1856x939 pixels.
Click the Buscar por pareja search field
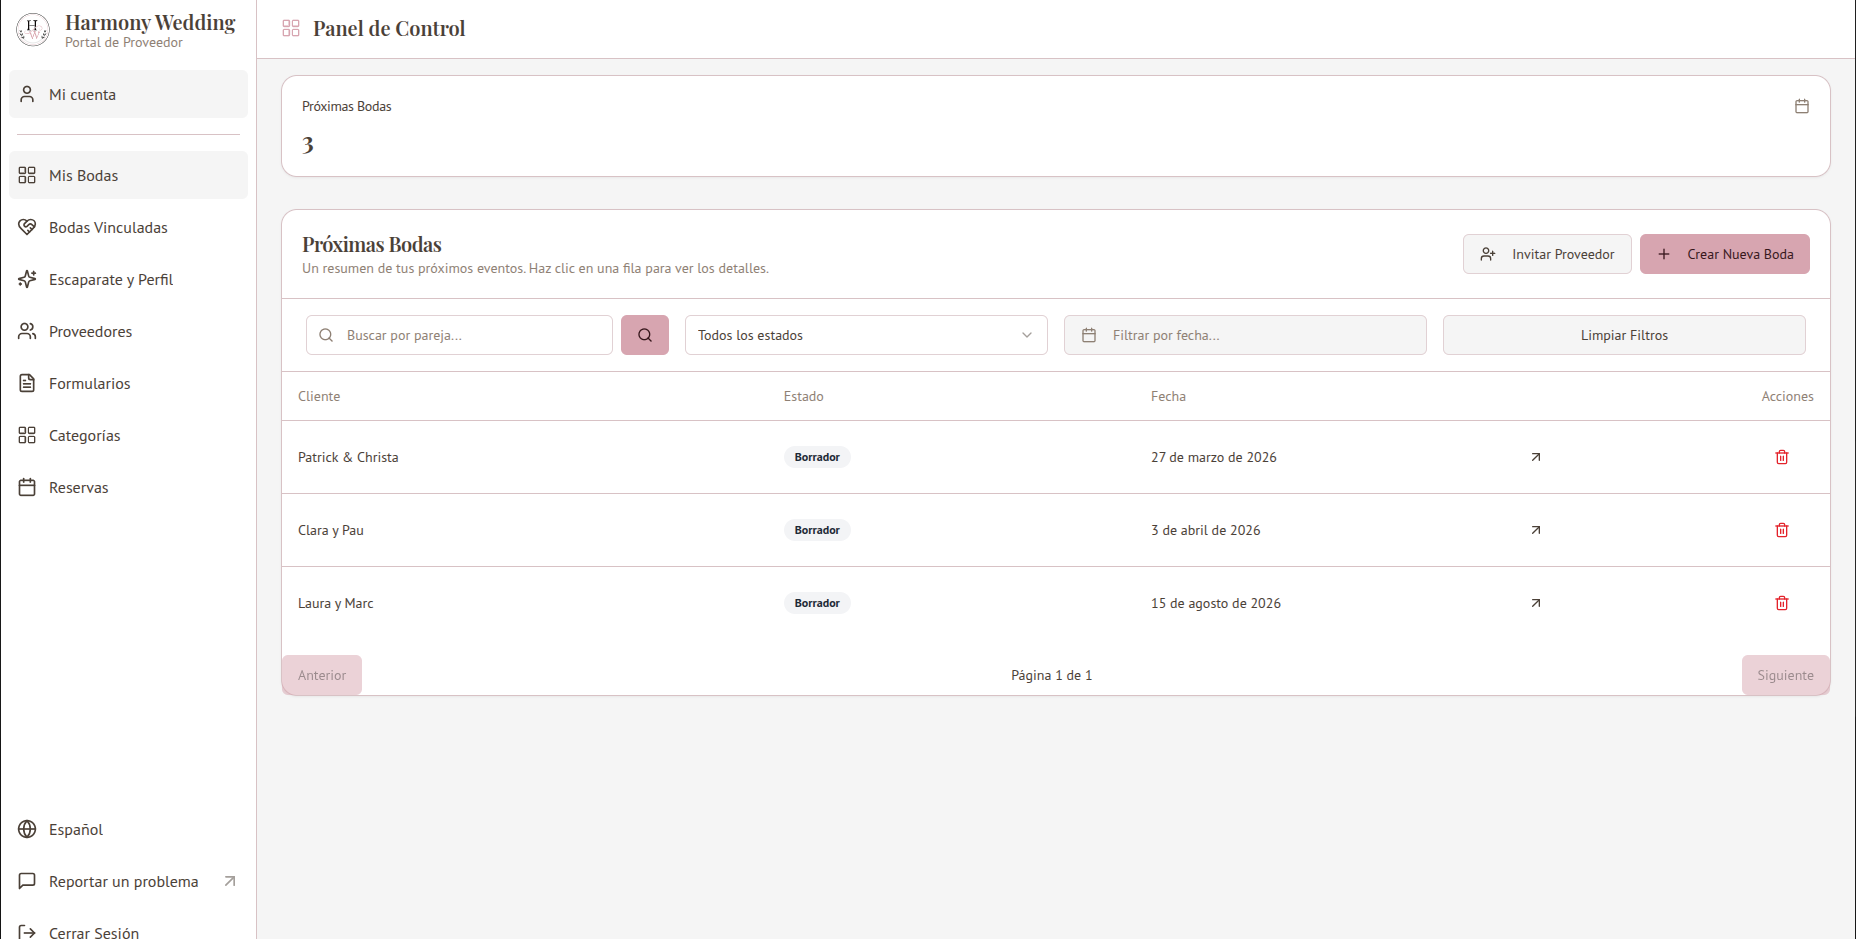pos(459,335)
